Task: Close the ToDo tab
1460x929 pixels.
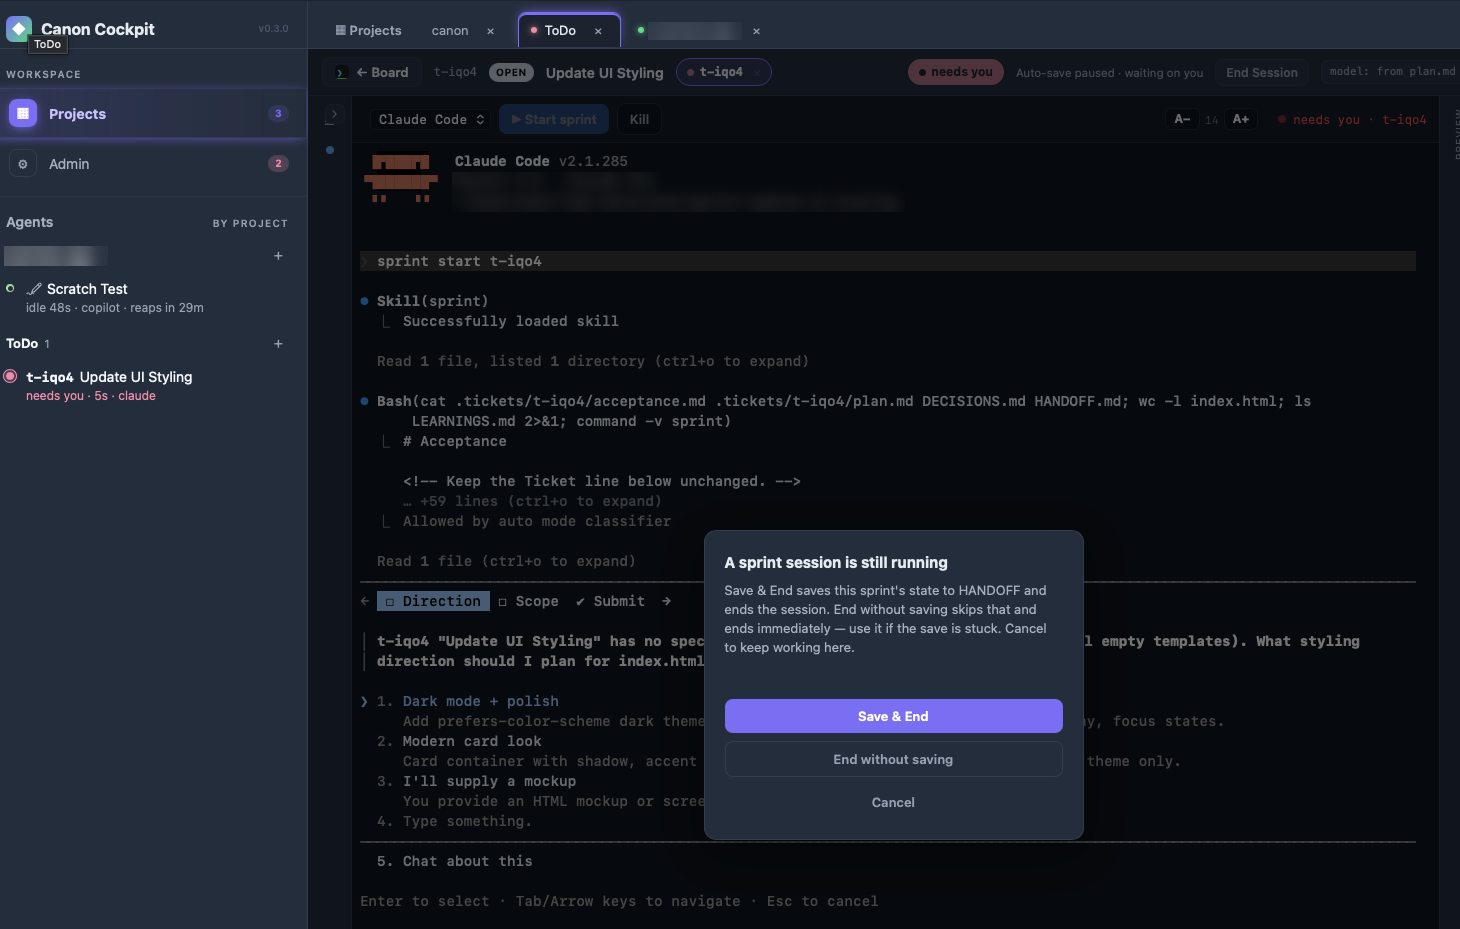Action: 598,31
